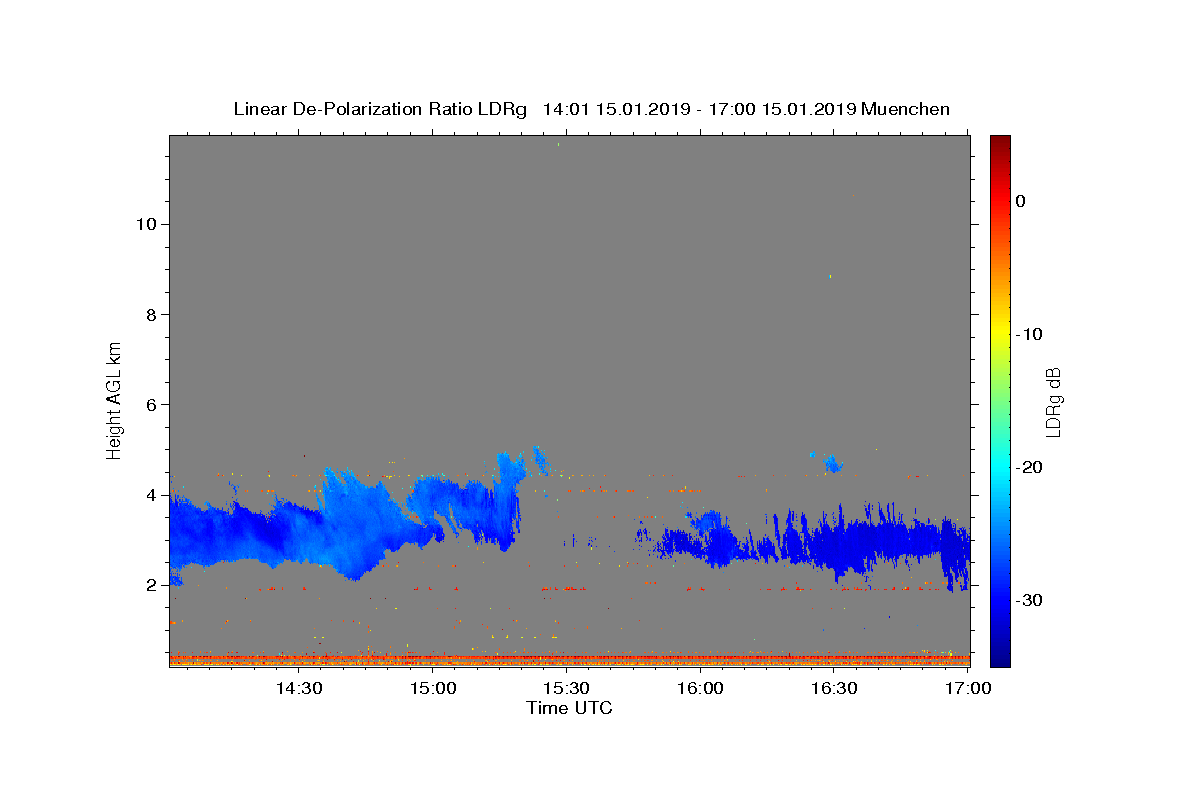This screenshot has height=800, width=1200.
Task: Select the 'Muenchen' location text in title
Action: click(905, 109)
